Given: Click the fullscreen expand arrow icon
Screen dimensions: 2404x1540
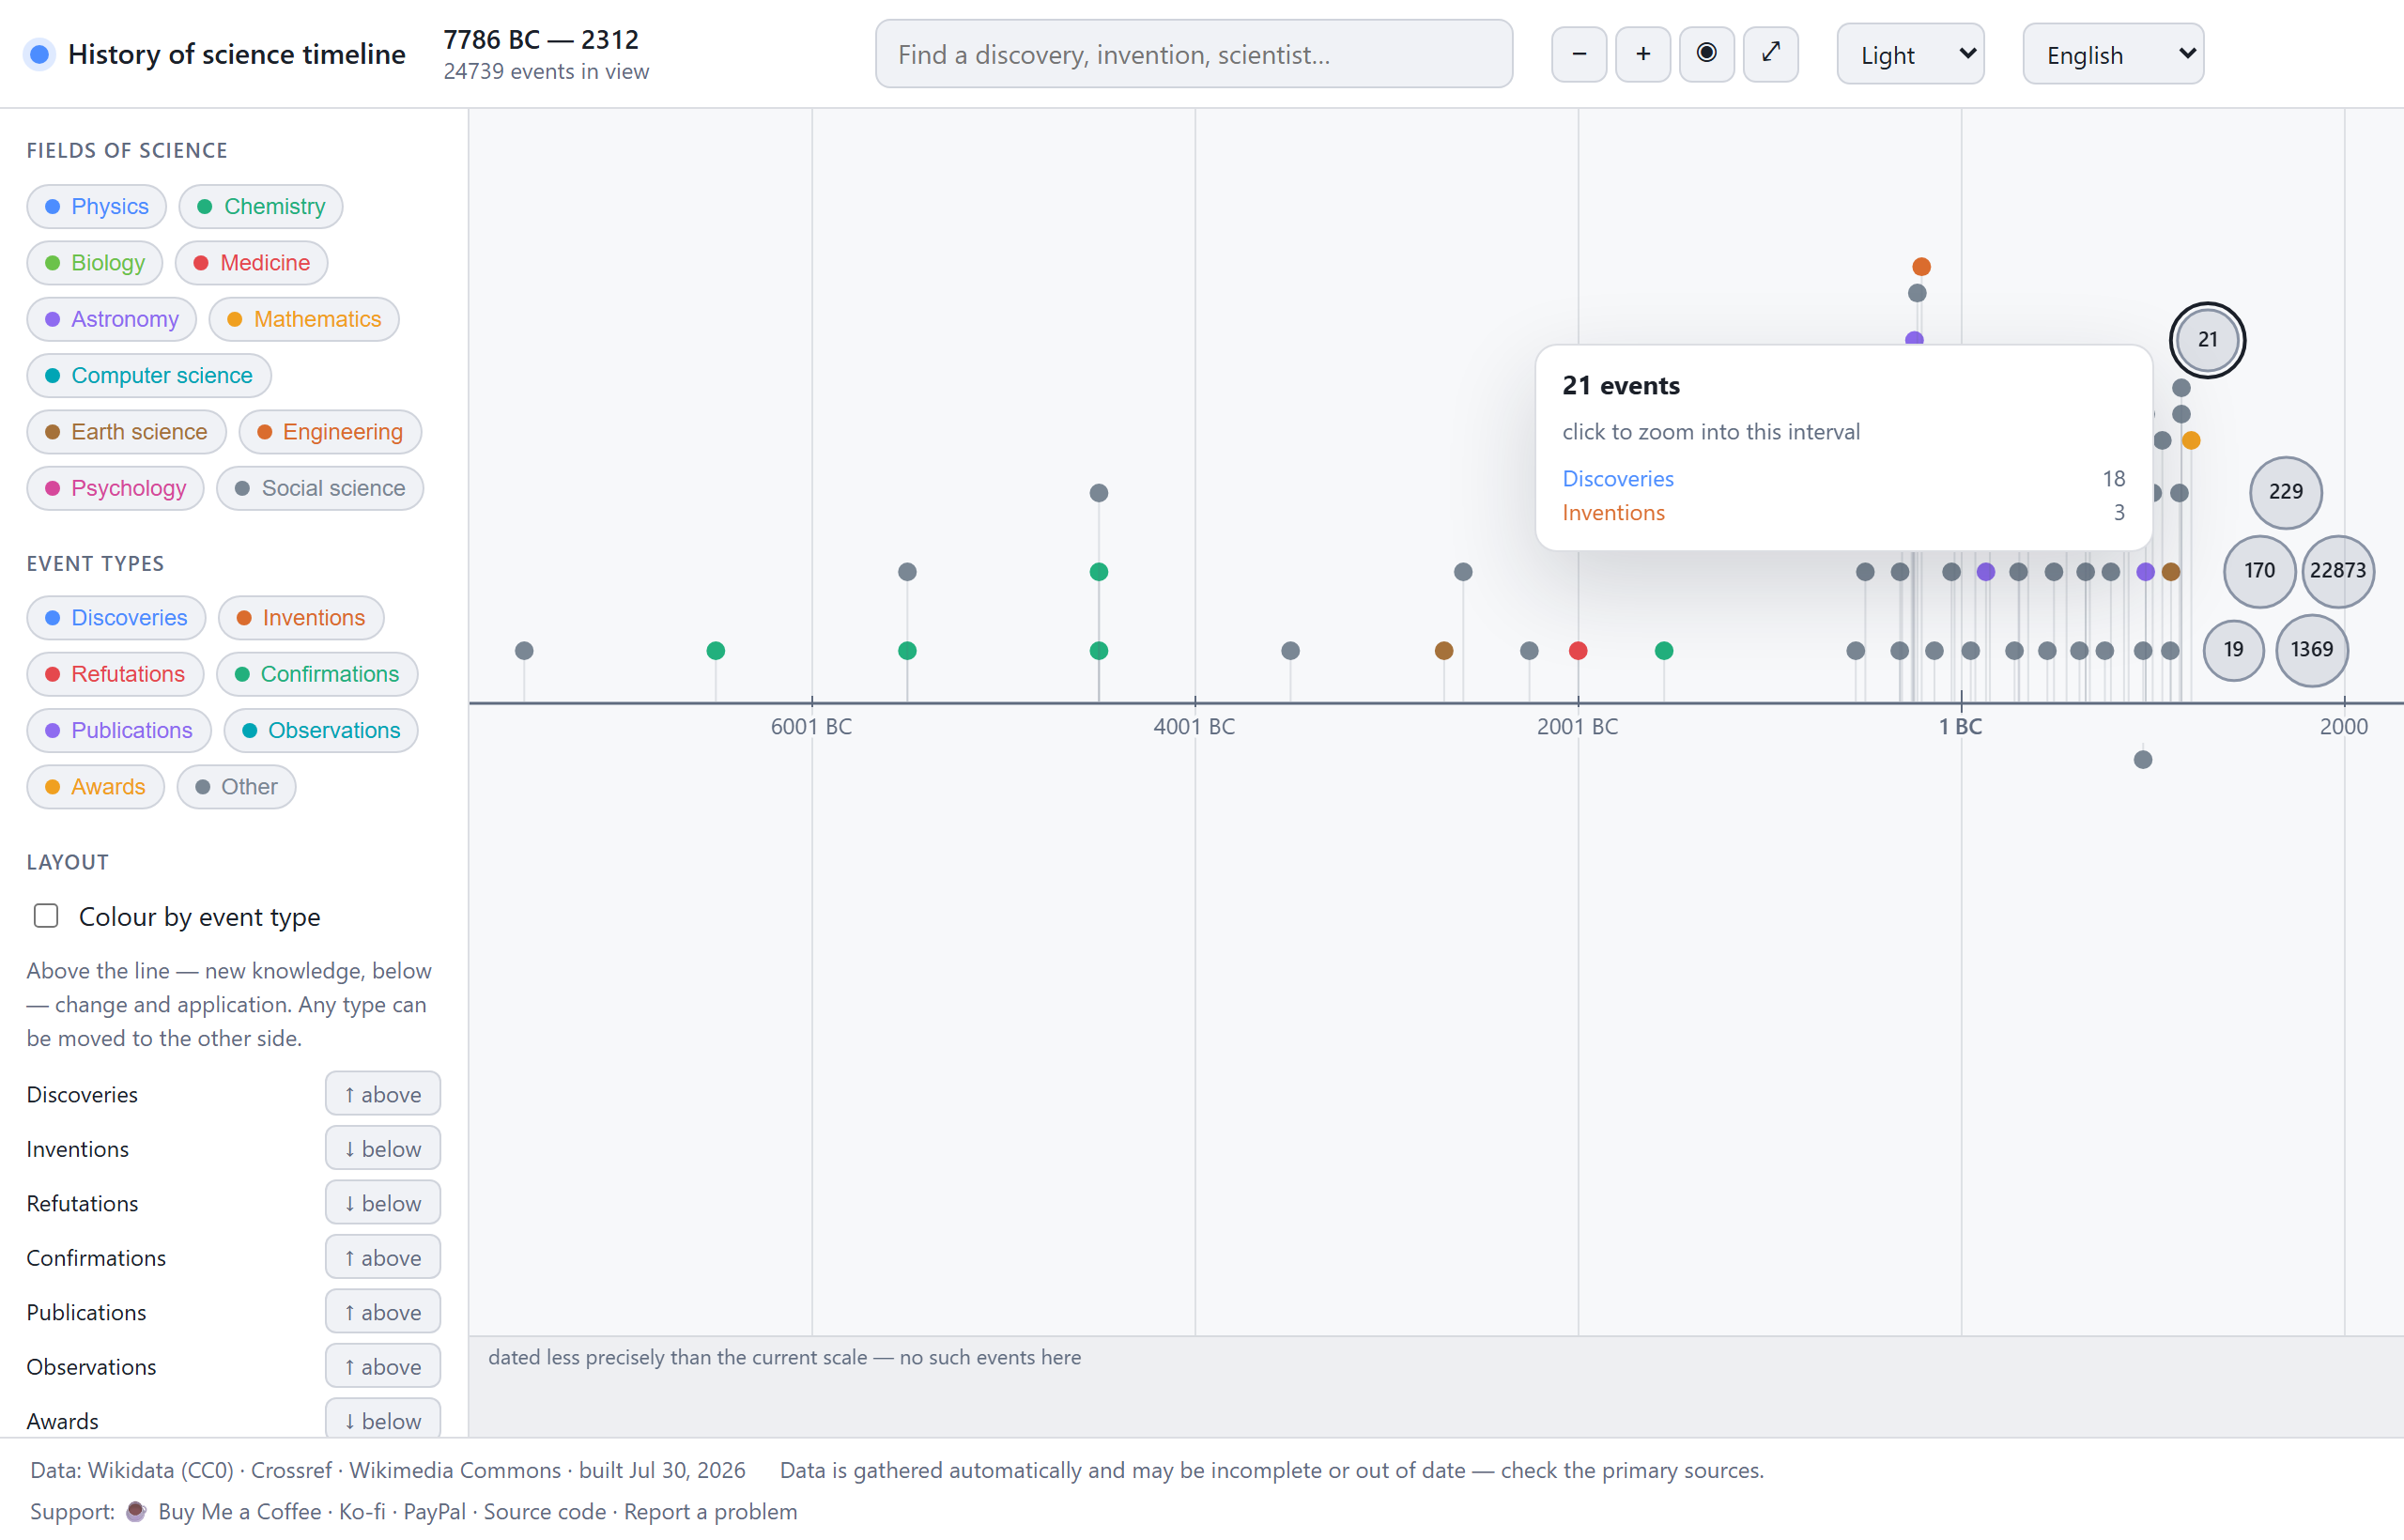Looking at the screenshot, I should (1770, 54).
